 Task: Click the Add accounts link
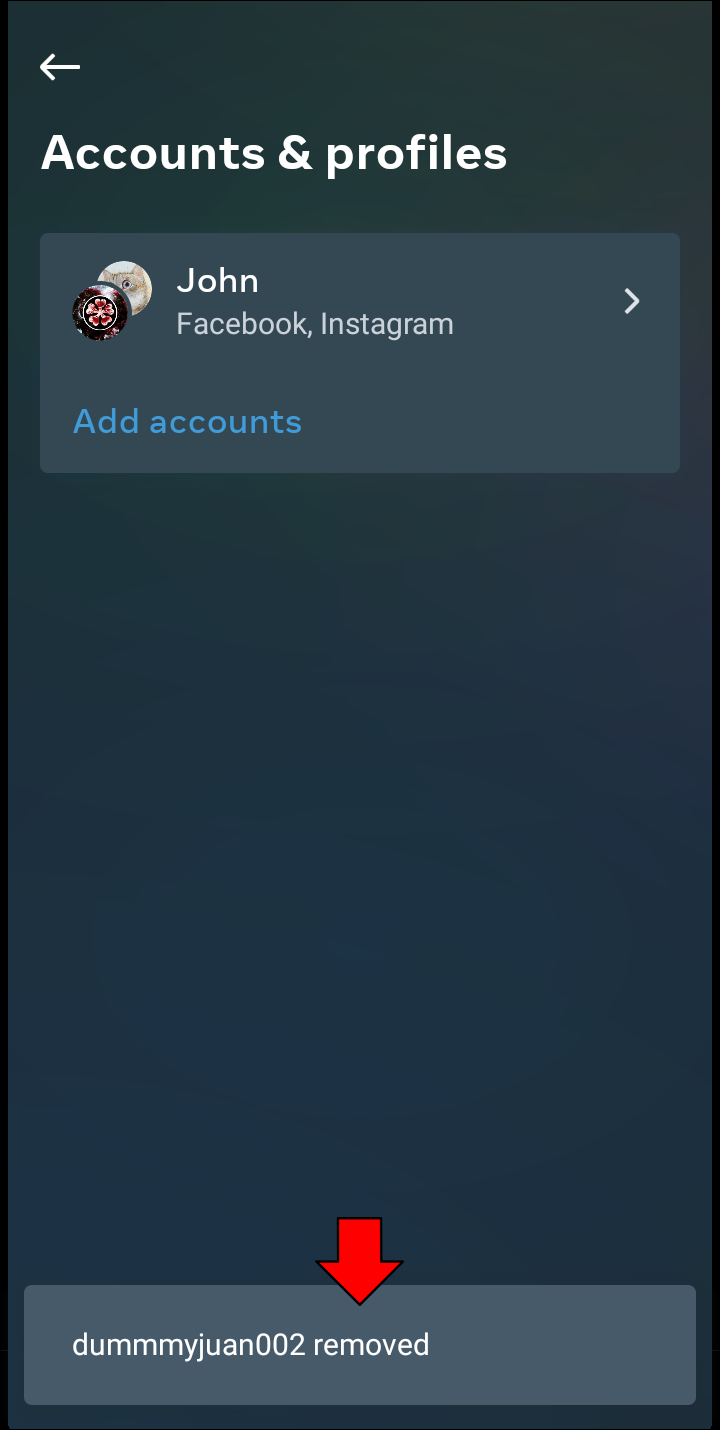pyautogui.click(x=187, y=421)
